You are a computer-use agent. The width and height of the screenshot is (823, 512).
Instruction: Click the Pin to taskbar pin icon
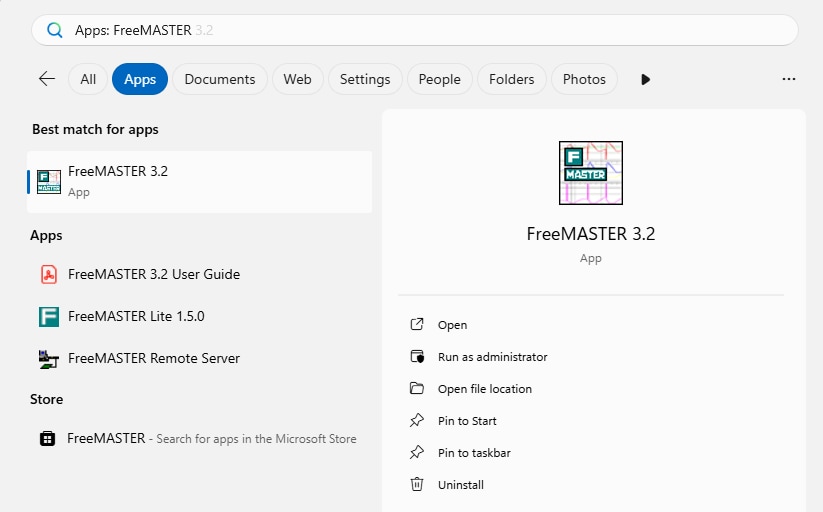click(x=417, y=452)
